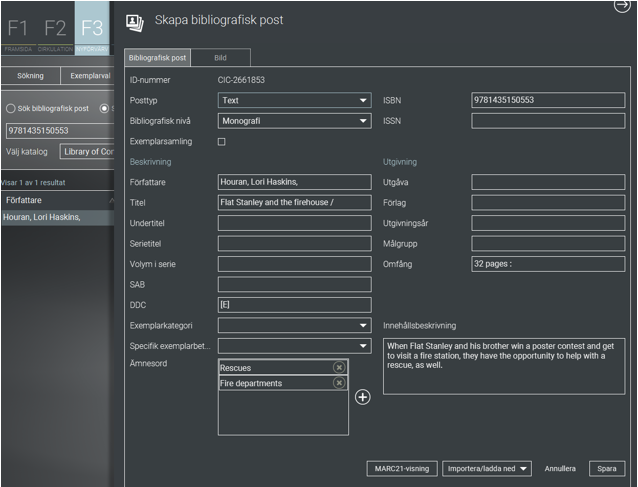Click the Undertitel input field
The image size is (638, 487).
(295, 223)
